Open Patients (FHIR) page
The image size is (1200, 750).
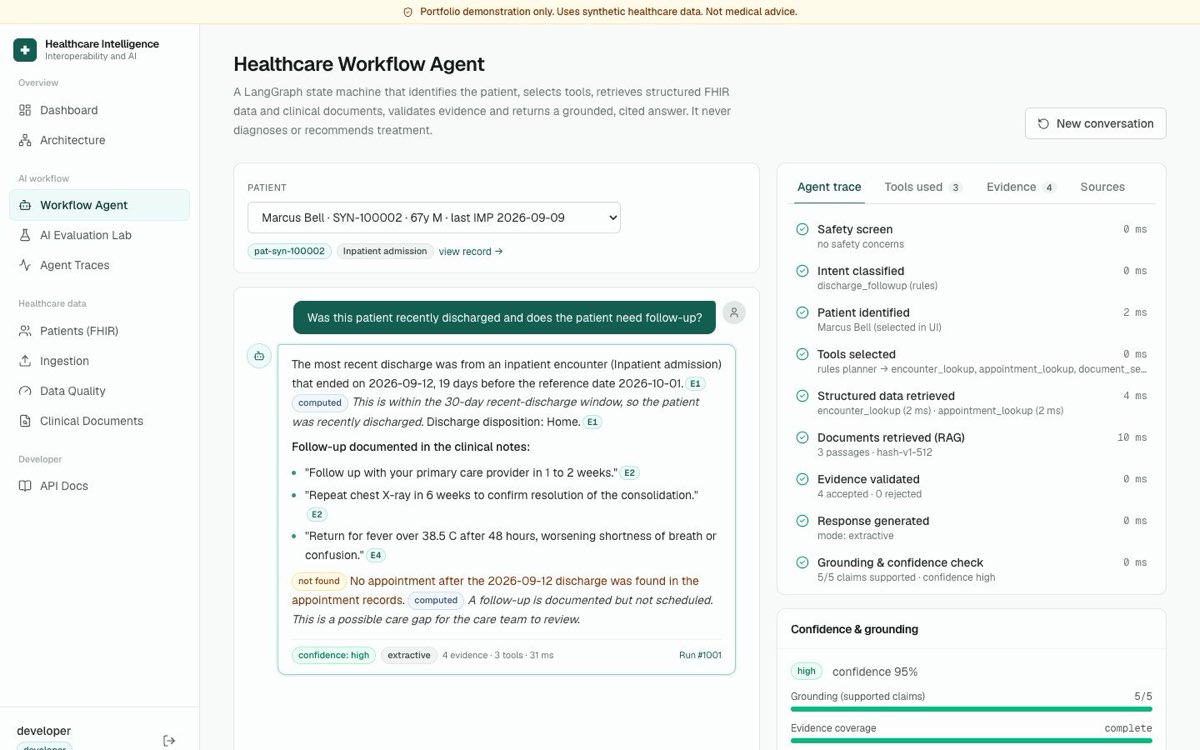click(99, 331)
